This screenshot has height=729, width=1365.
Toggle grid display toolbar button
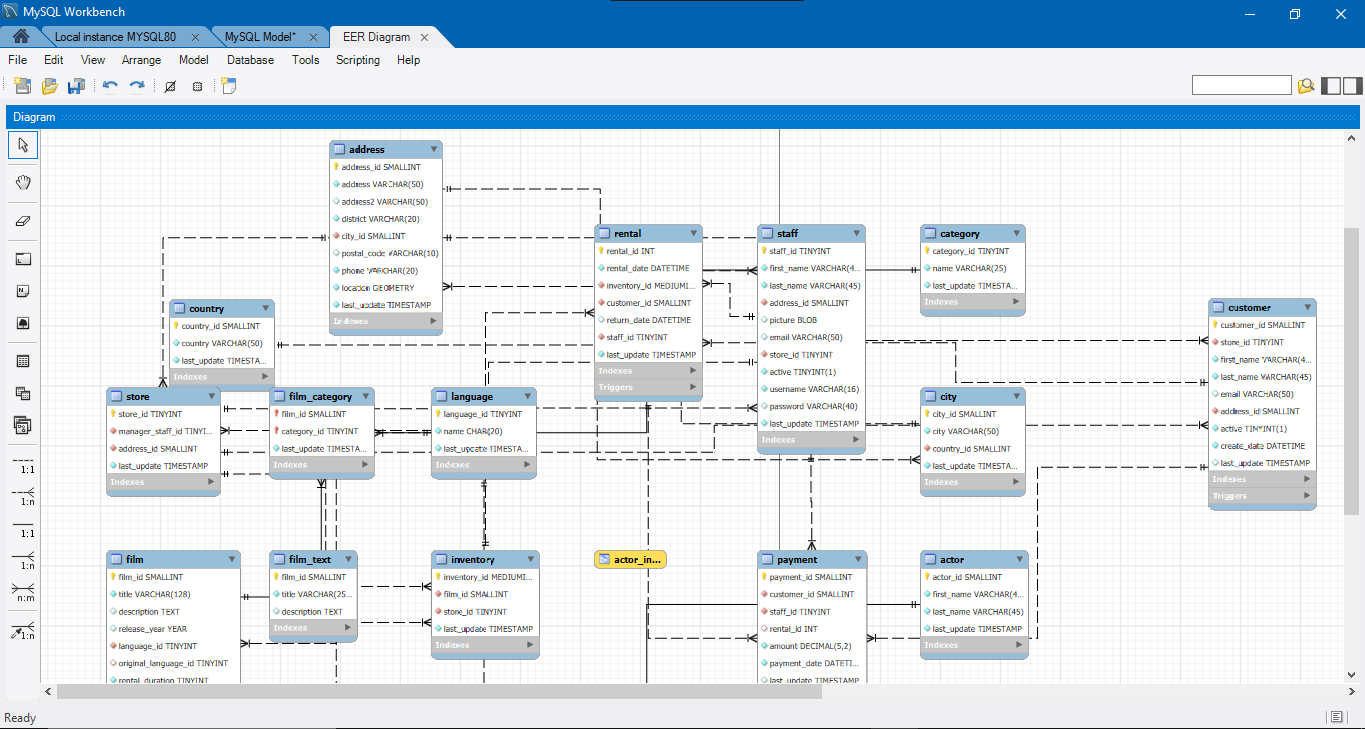point(170,86)
